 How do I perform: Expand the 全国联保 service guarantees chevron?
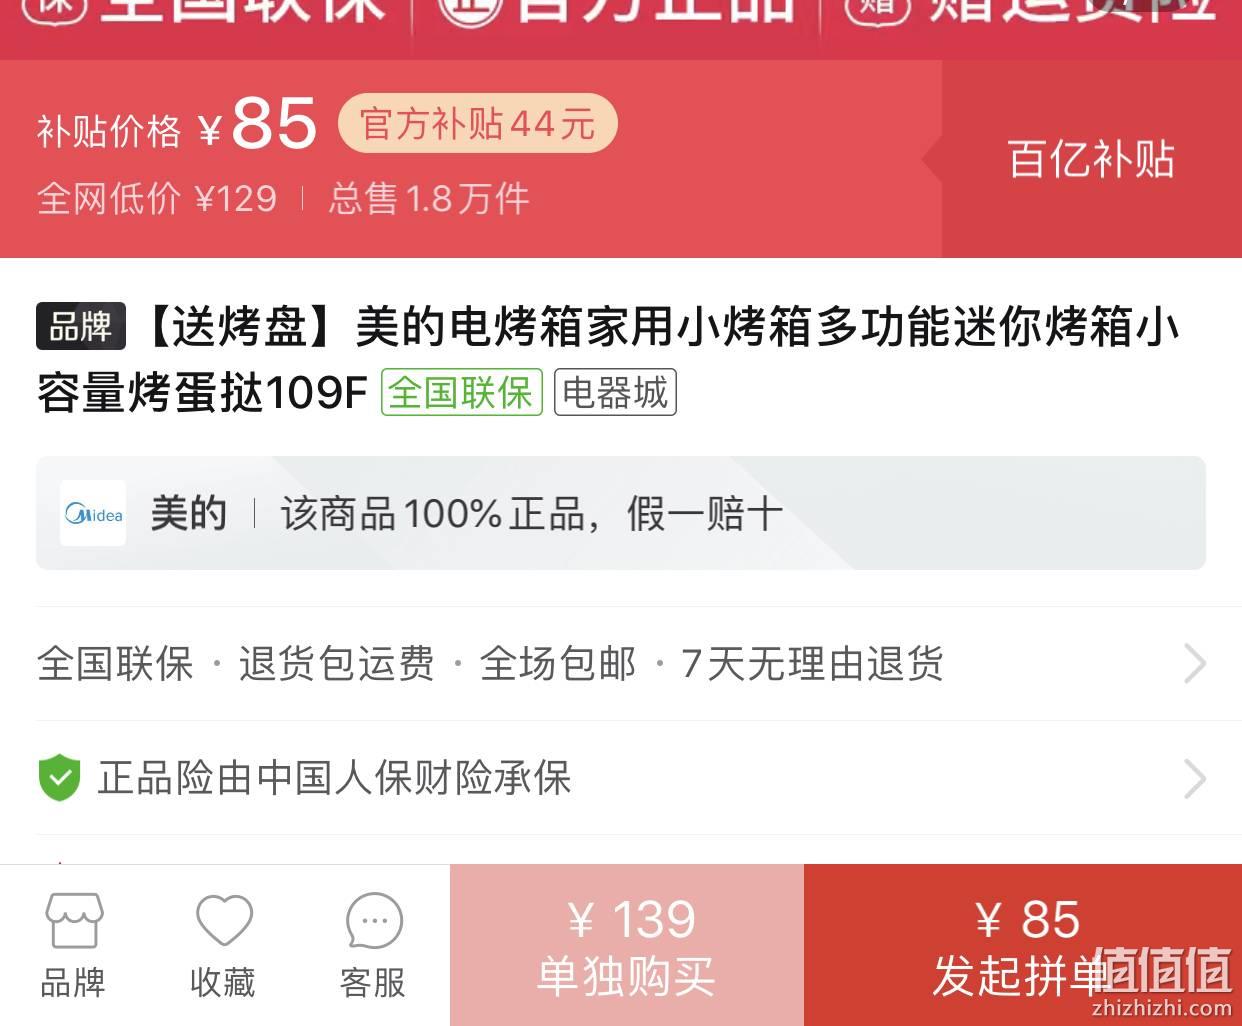point(1195,663)
